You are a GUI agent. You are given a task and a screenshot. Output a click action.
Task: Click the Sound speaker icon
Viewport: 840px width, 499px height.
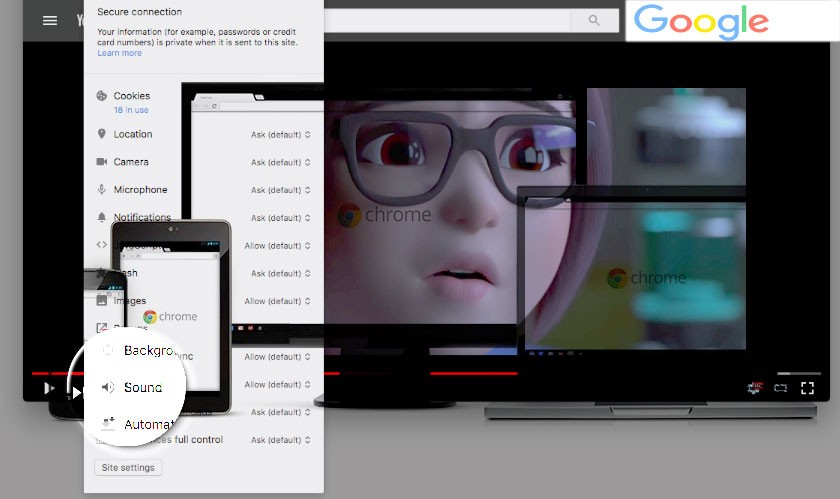(108, 387)
